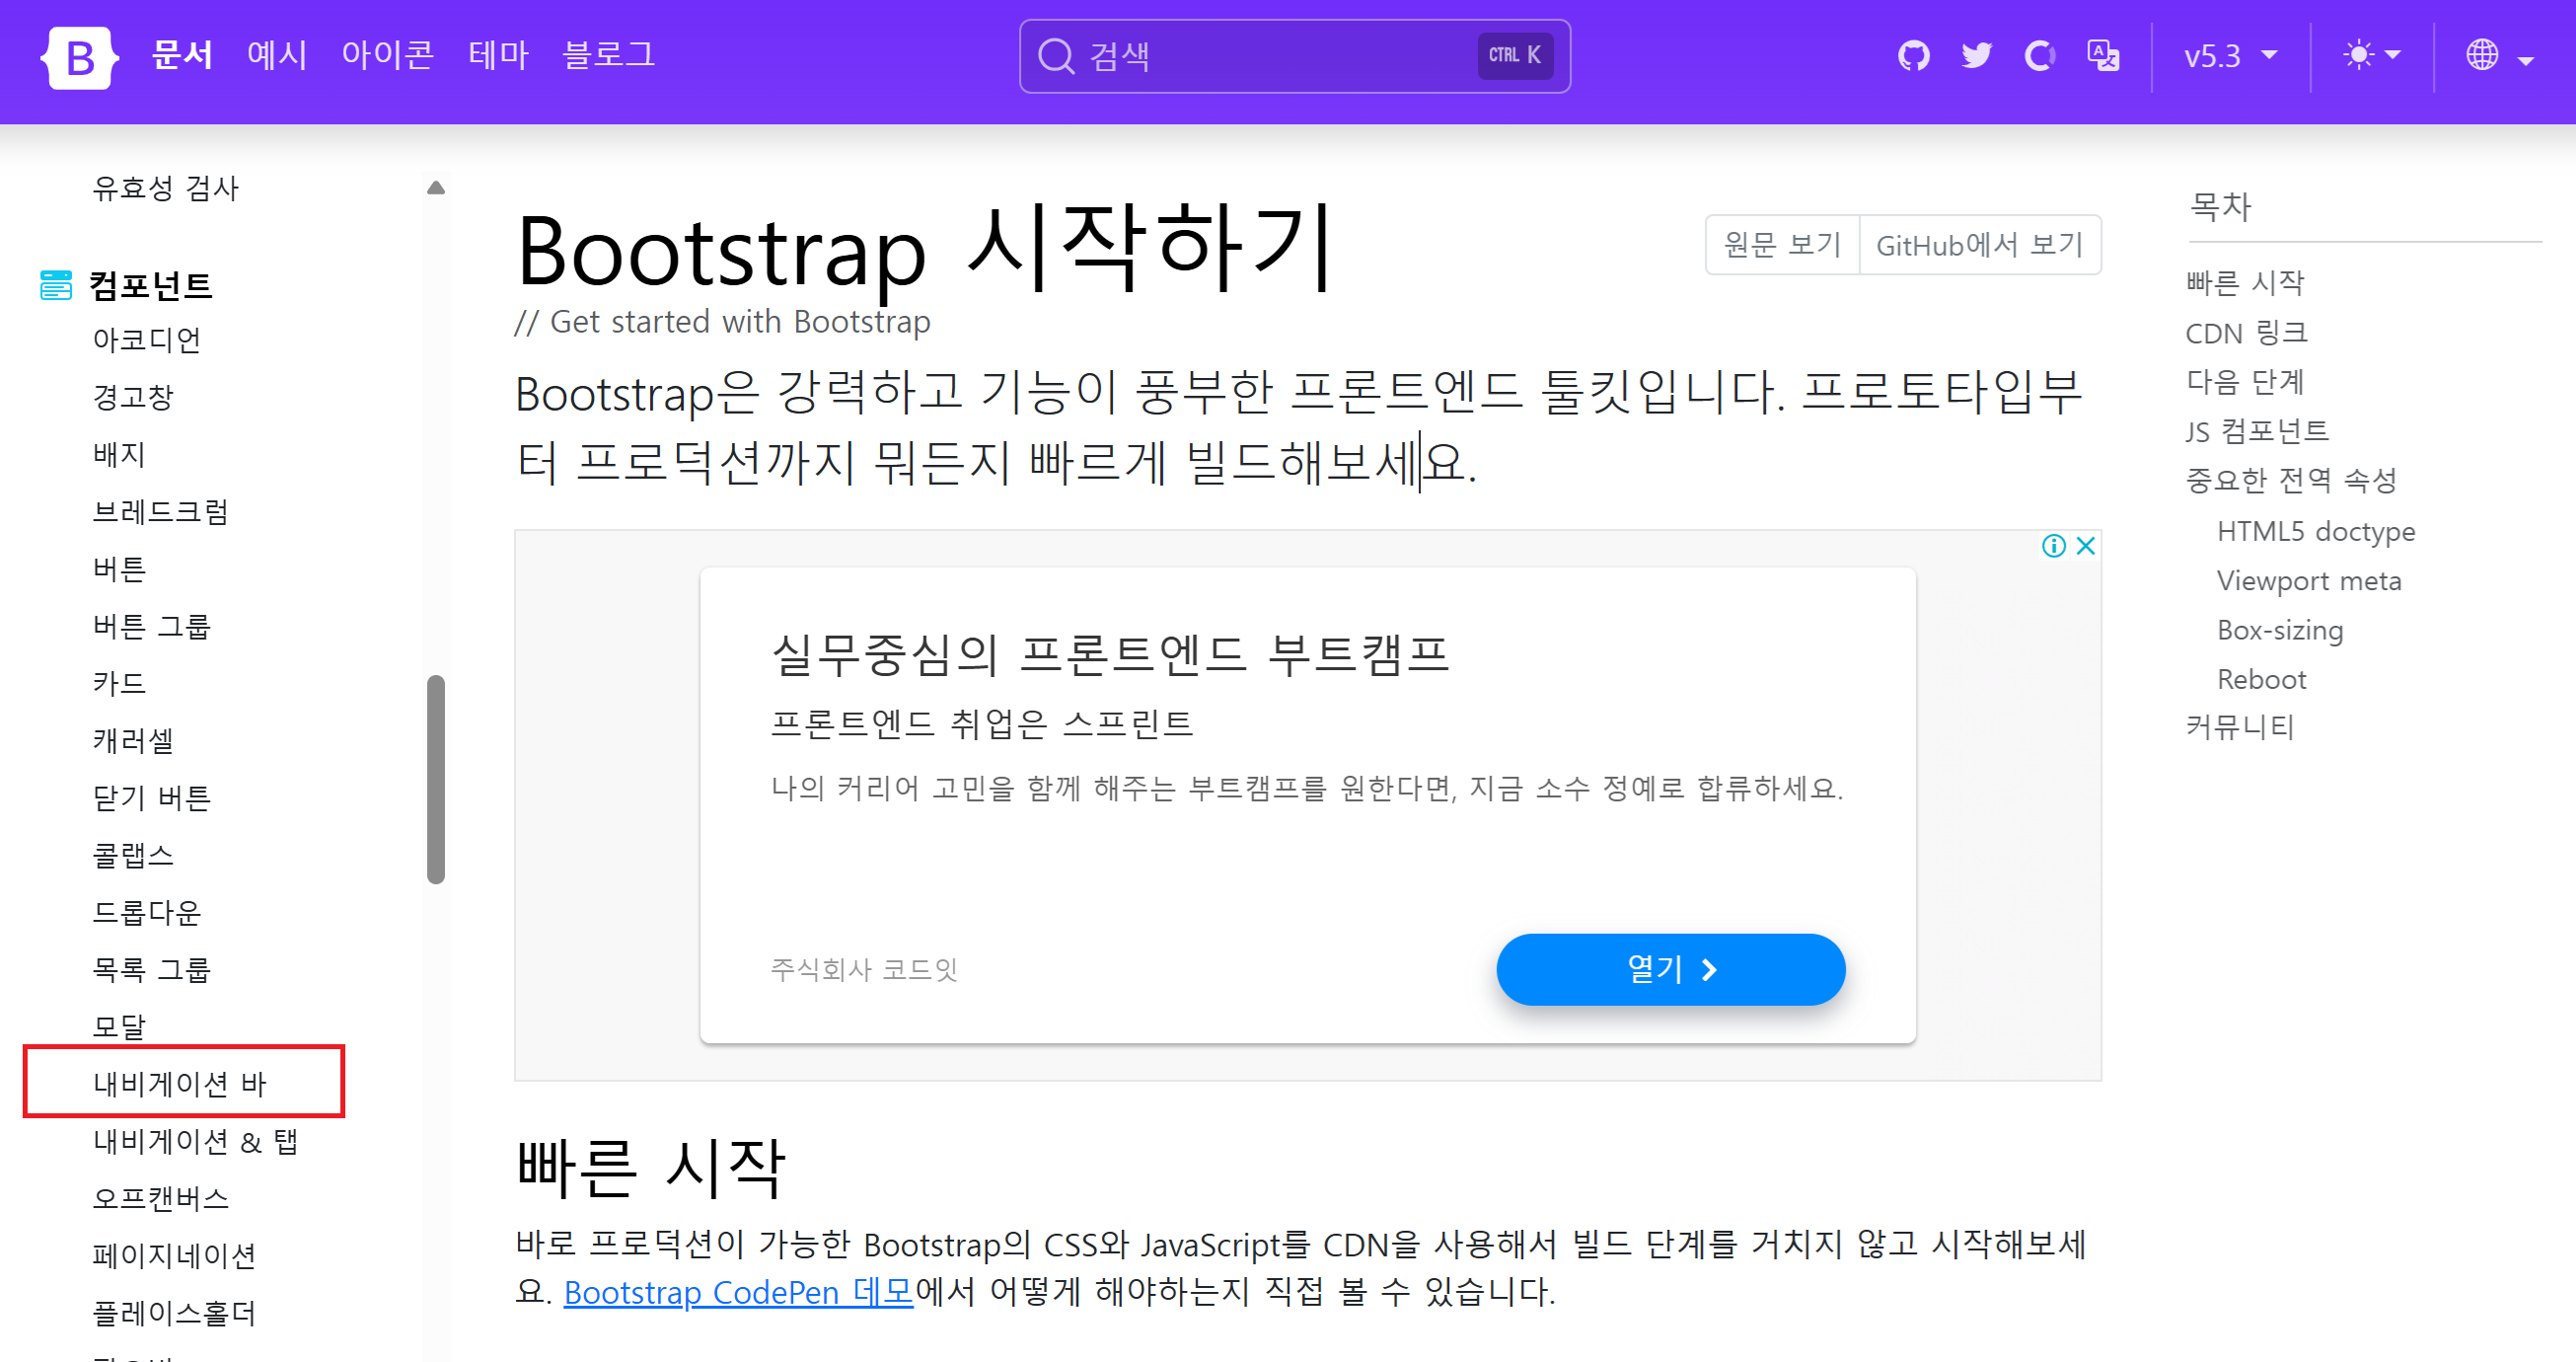Jump to 다음 단계 in the 목차
Image resolution: width=2576 pixels, height=1362 pixels.
pos(2245,382)
